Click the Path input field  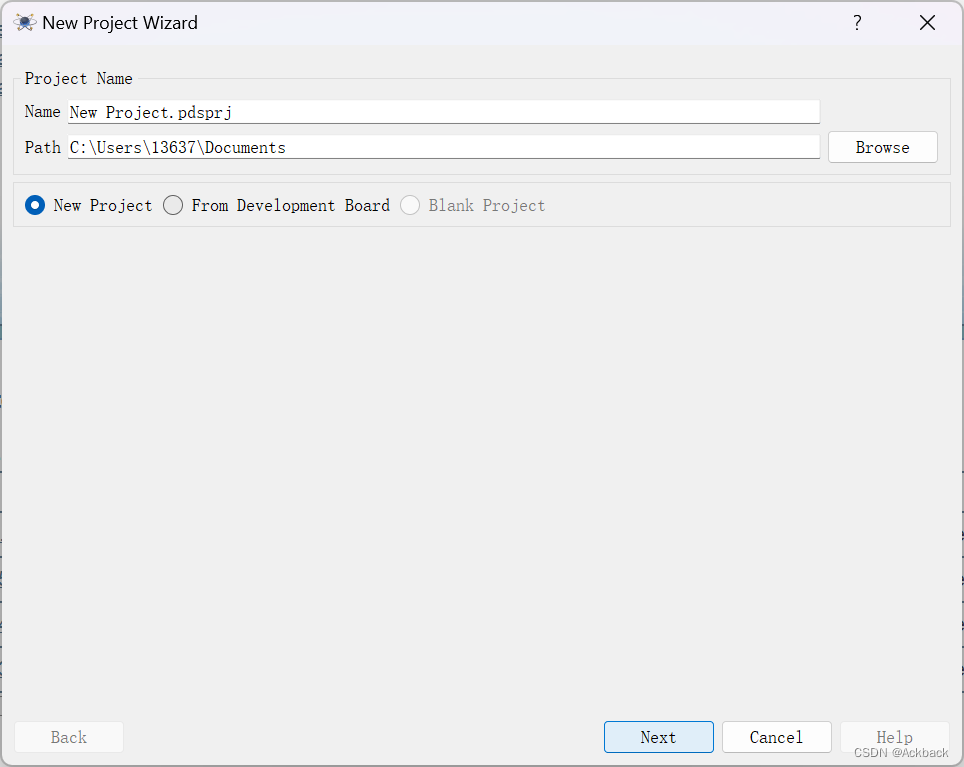click(x=443, y=148)
